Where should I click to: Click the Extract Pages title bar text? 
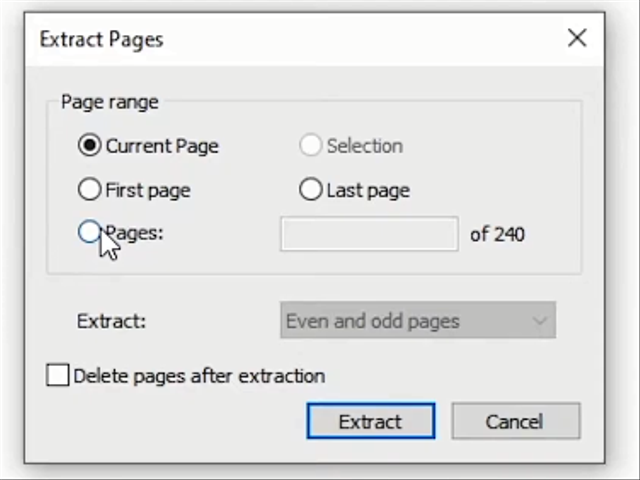click(101, 39)
